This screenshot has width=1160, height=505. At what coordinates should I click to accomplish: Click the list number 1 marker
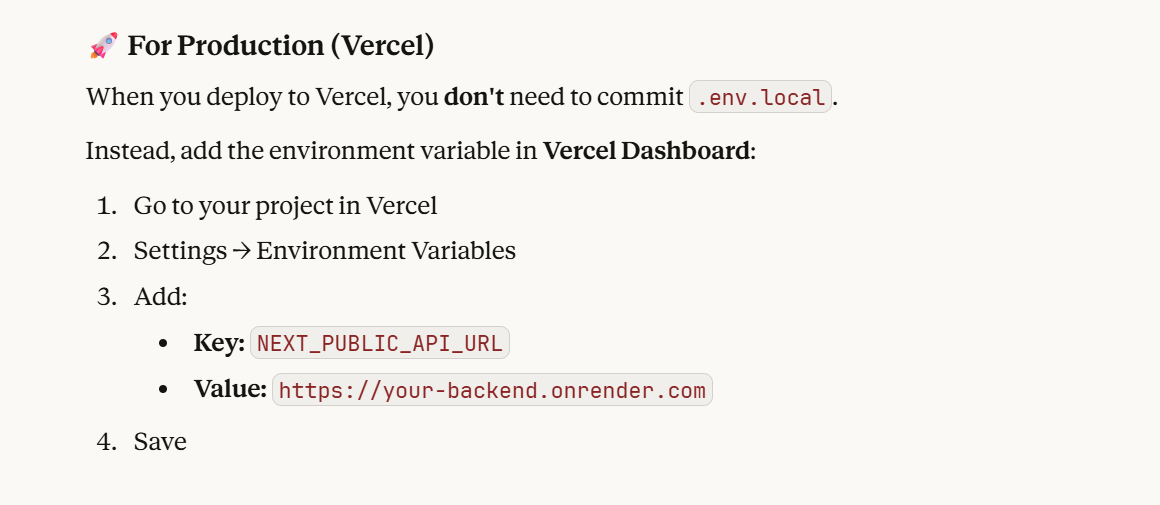click(105, 206)
